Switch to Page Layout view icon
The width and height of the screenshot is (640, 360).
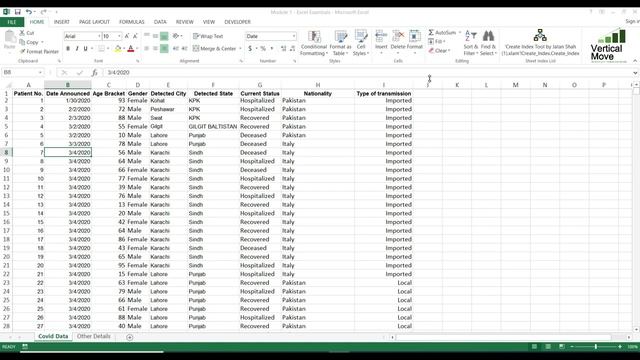point(548,347)
